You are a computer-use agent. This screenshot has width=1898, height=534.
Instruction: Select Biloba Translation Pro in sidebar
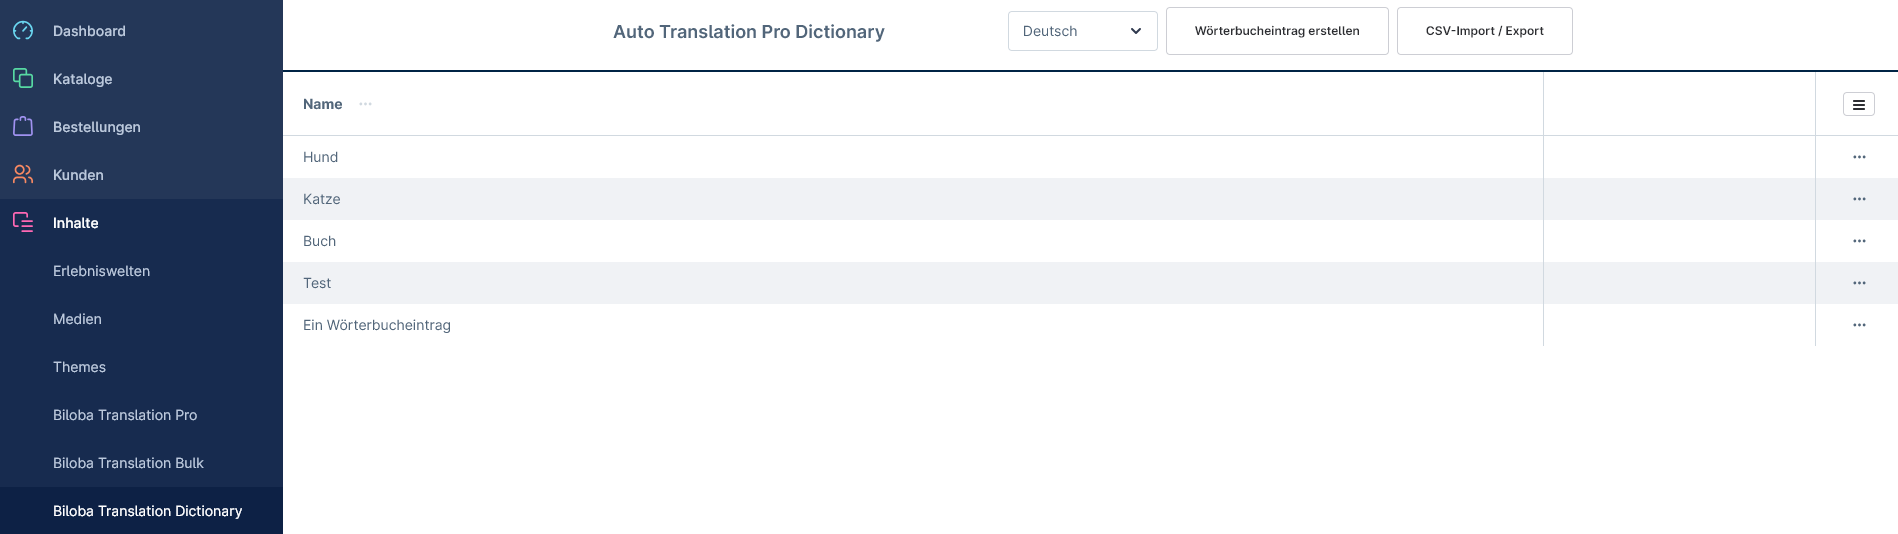tap(125, 415)
